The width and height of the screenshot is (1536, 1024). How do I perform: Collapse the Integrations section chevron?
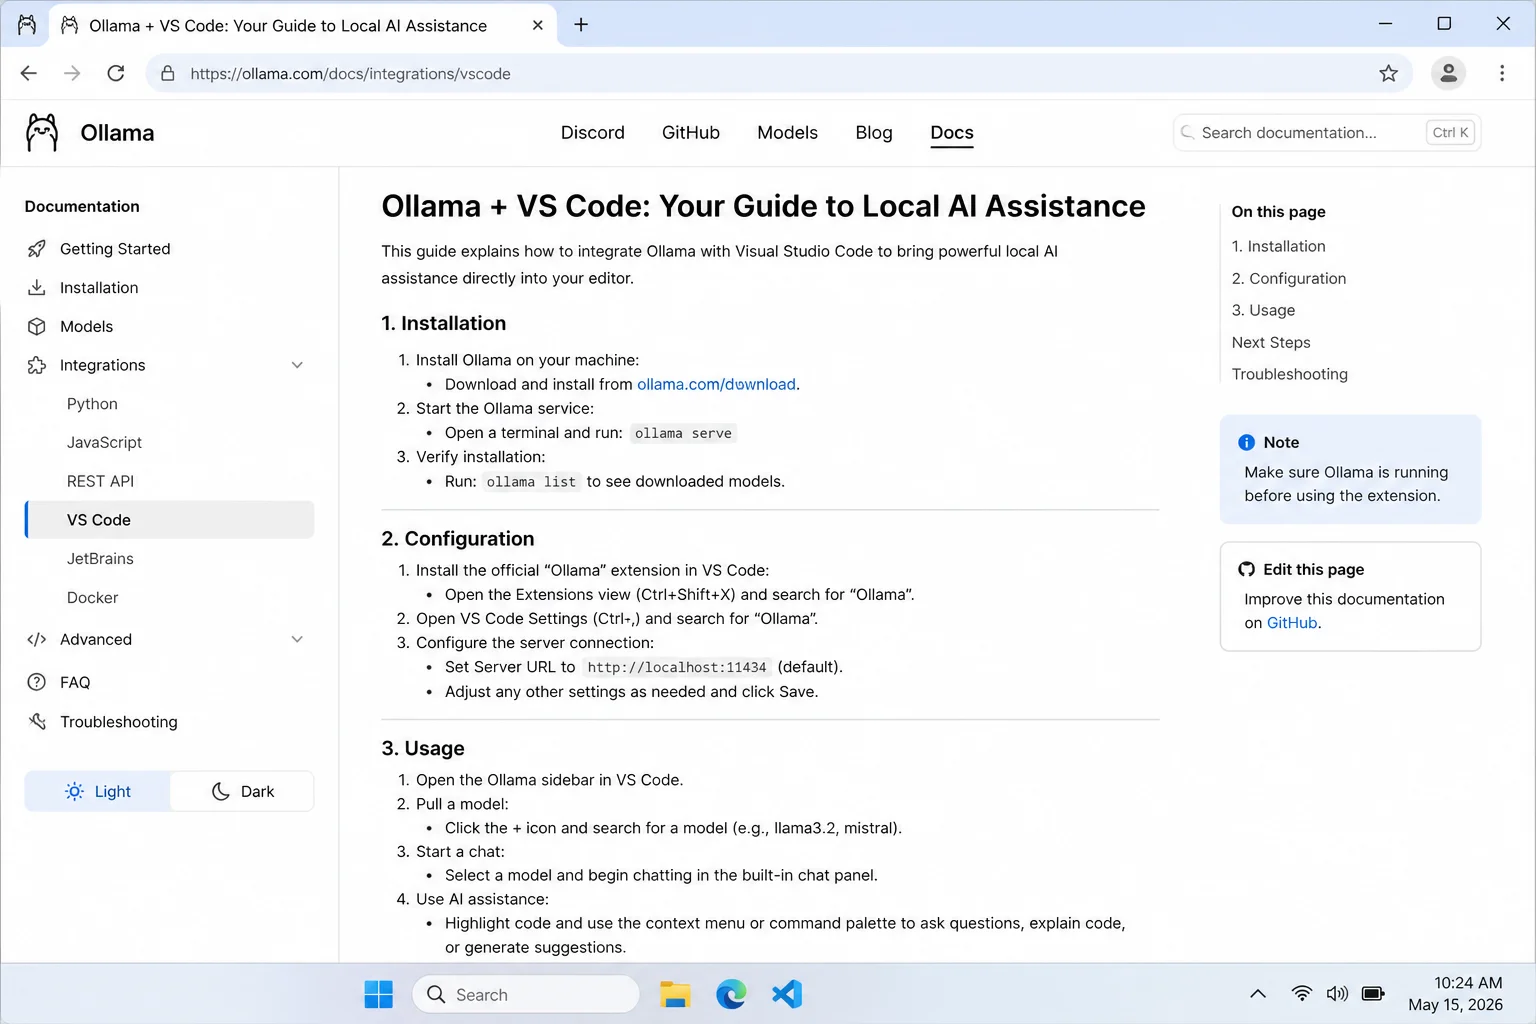coord(297,366)
